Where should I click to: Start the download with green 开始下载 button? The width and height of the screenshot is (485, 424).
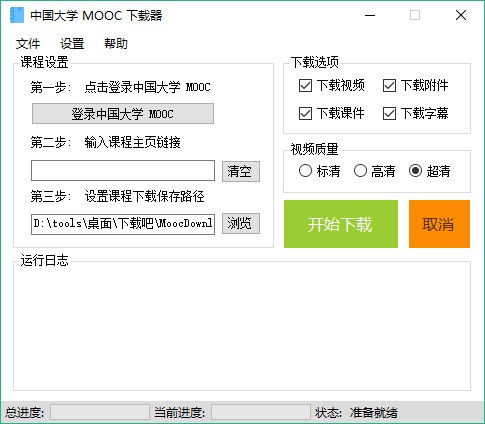(x=341, y=224)
